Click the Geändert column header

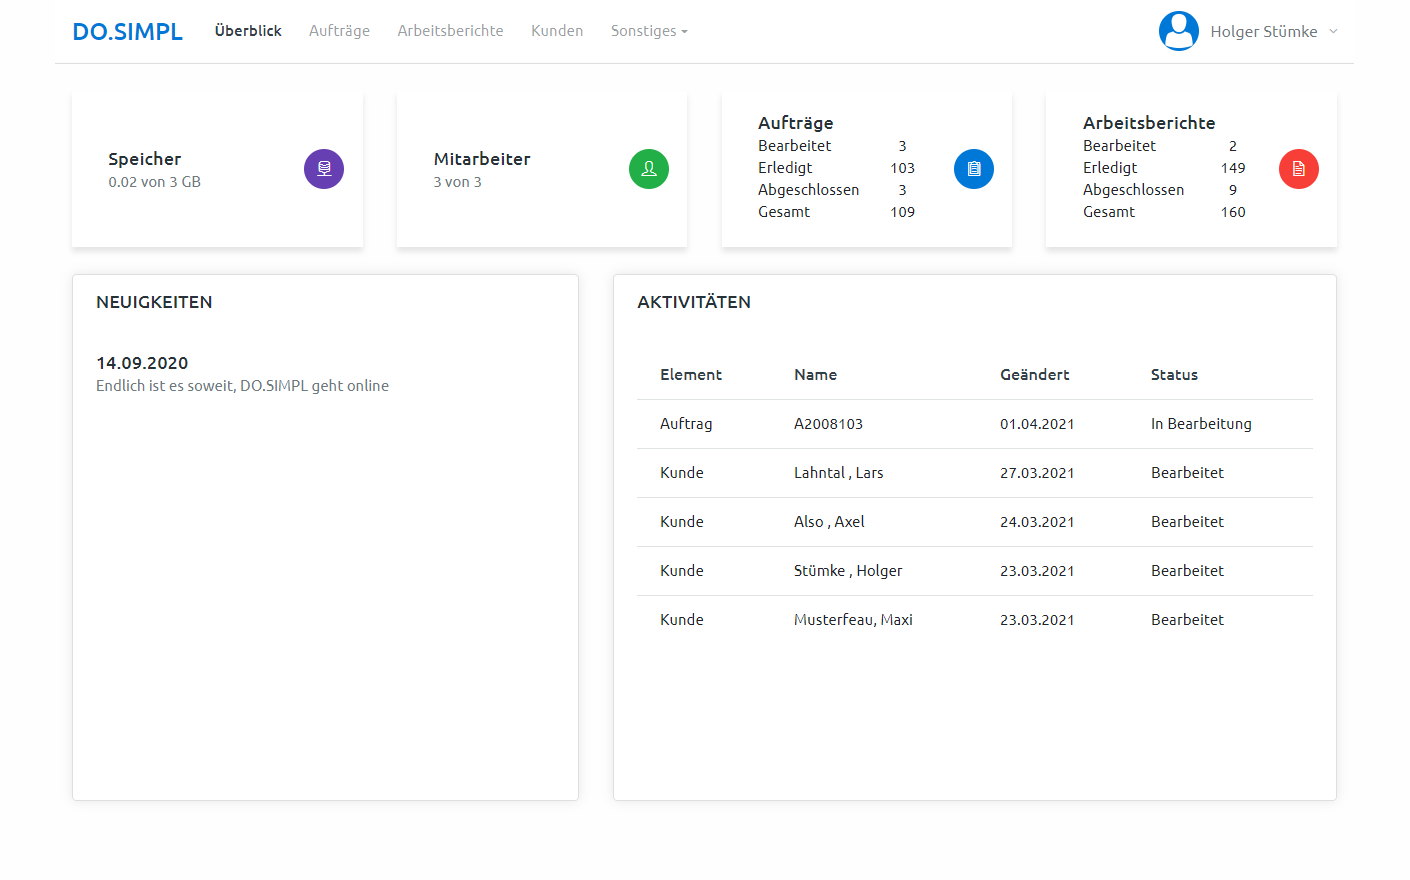point(1034,375)
